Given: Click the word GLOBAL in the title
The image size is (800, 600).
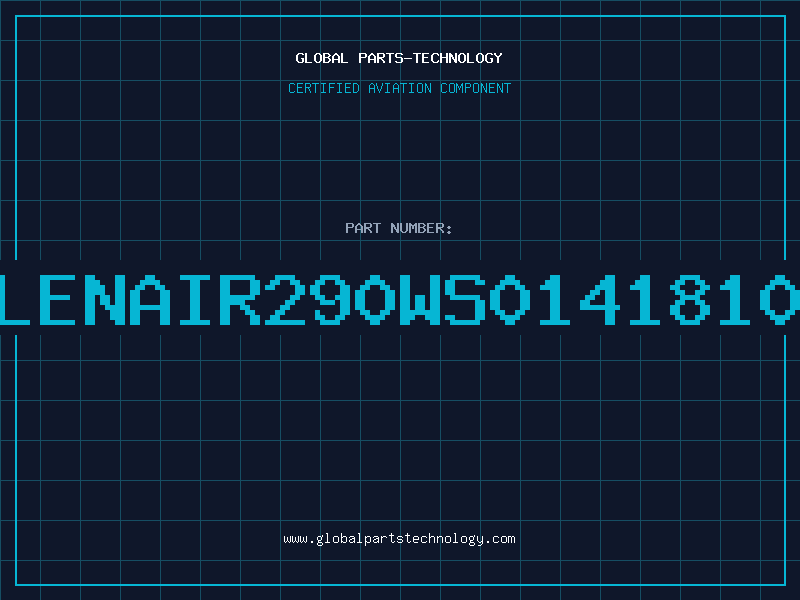Looking at the screenshot, I should click(x=321, y=58).
